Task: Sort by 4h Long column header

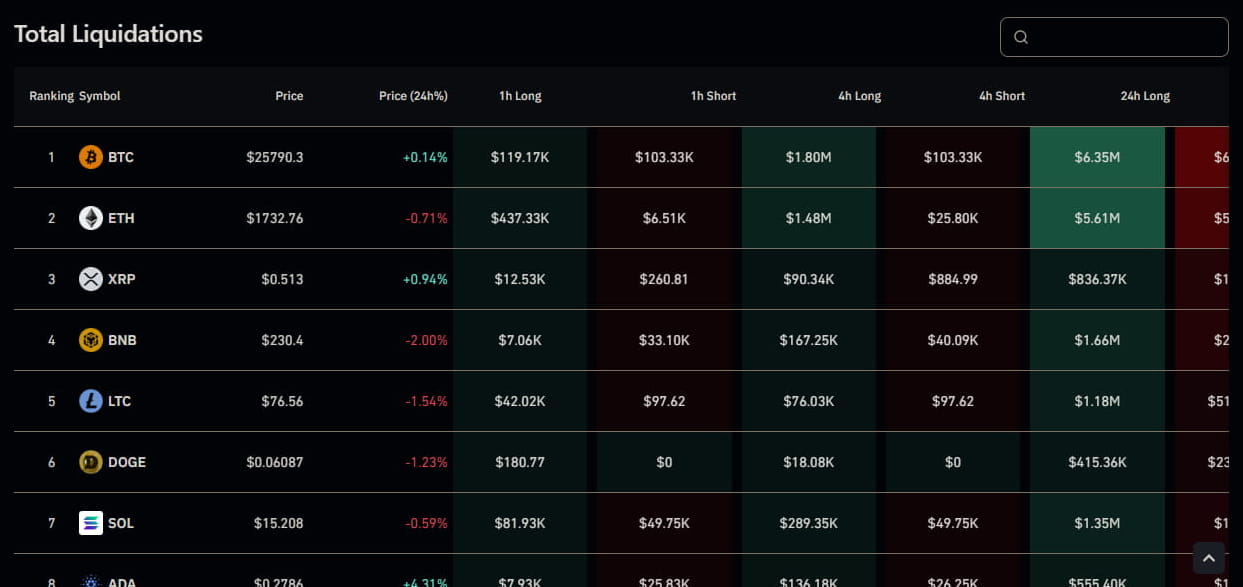Action: coord(860,96)
